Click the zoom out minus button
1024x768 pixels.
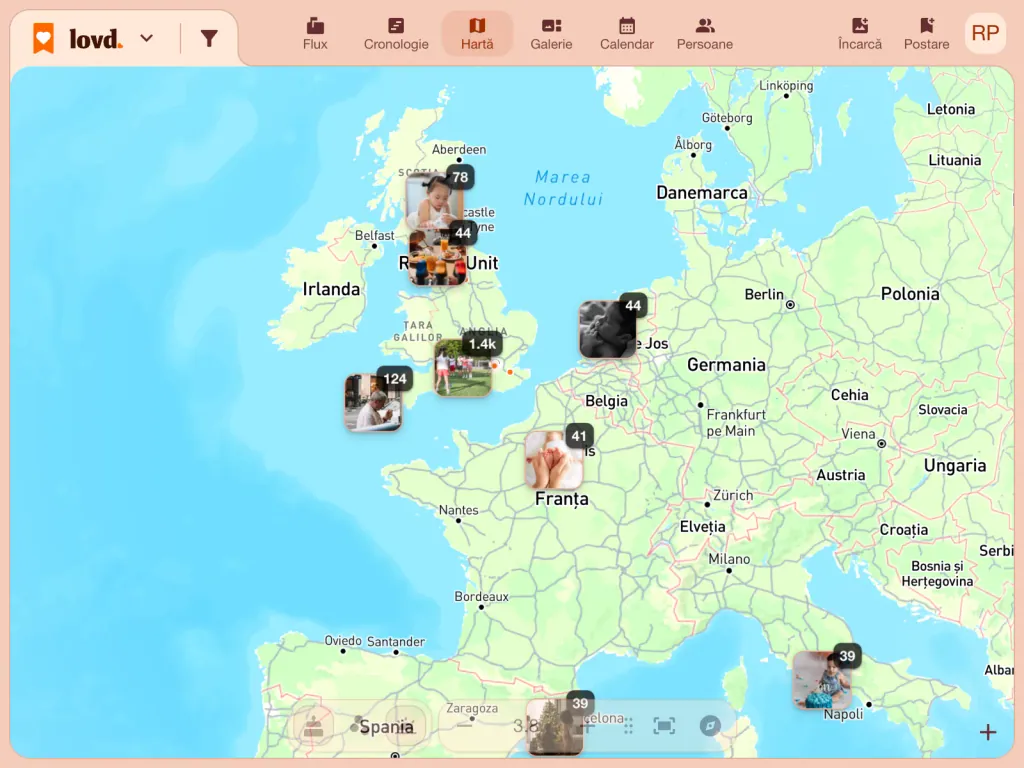pos(464,726)
